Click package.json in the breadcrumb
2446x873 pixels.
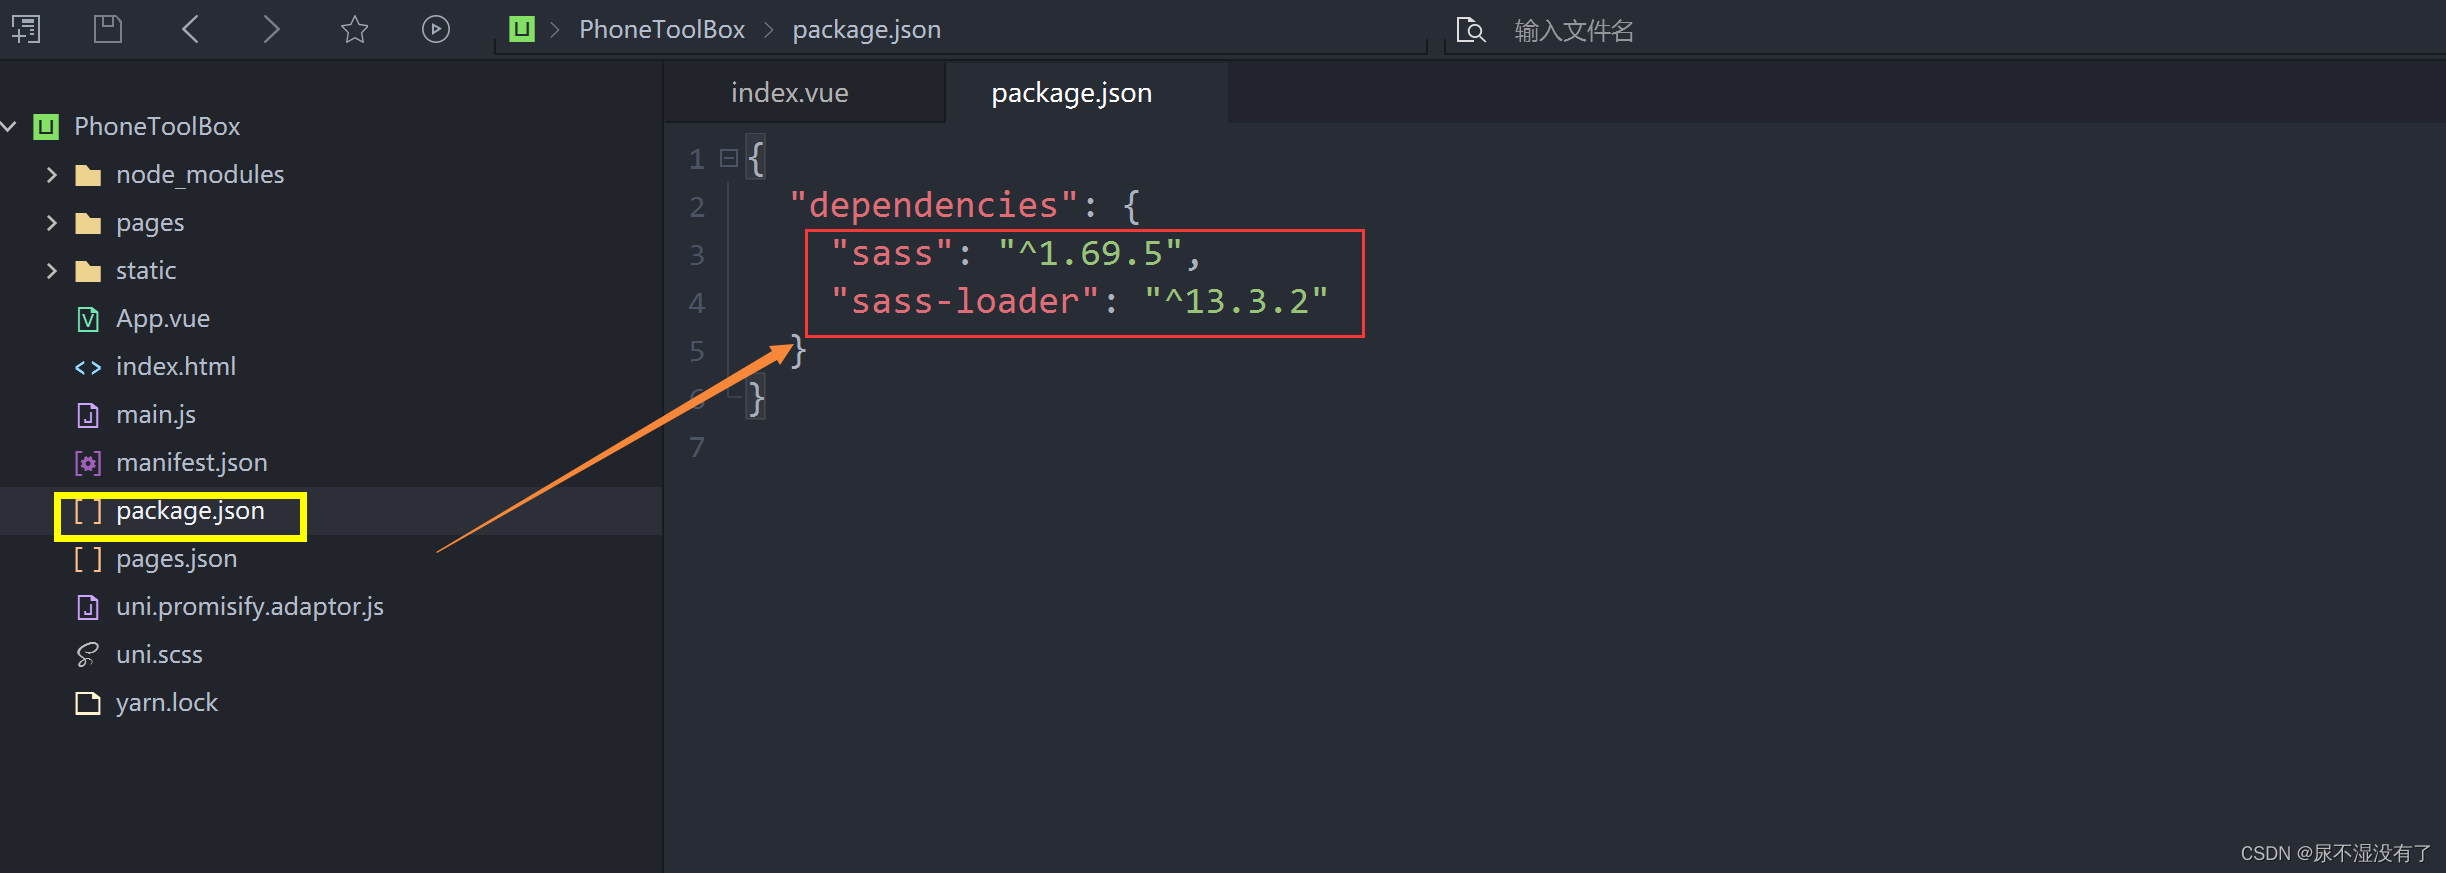[866, 30]
